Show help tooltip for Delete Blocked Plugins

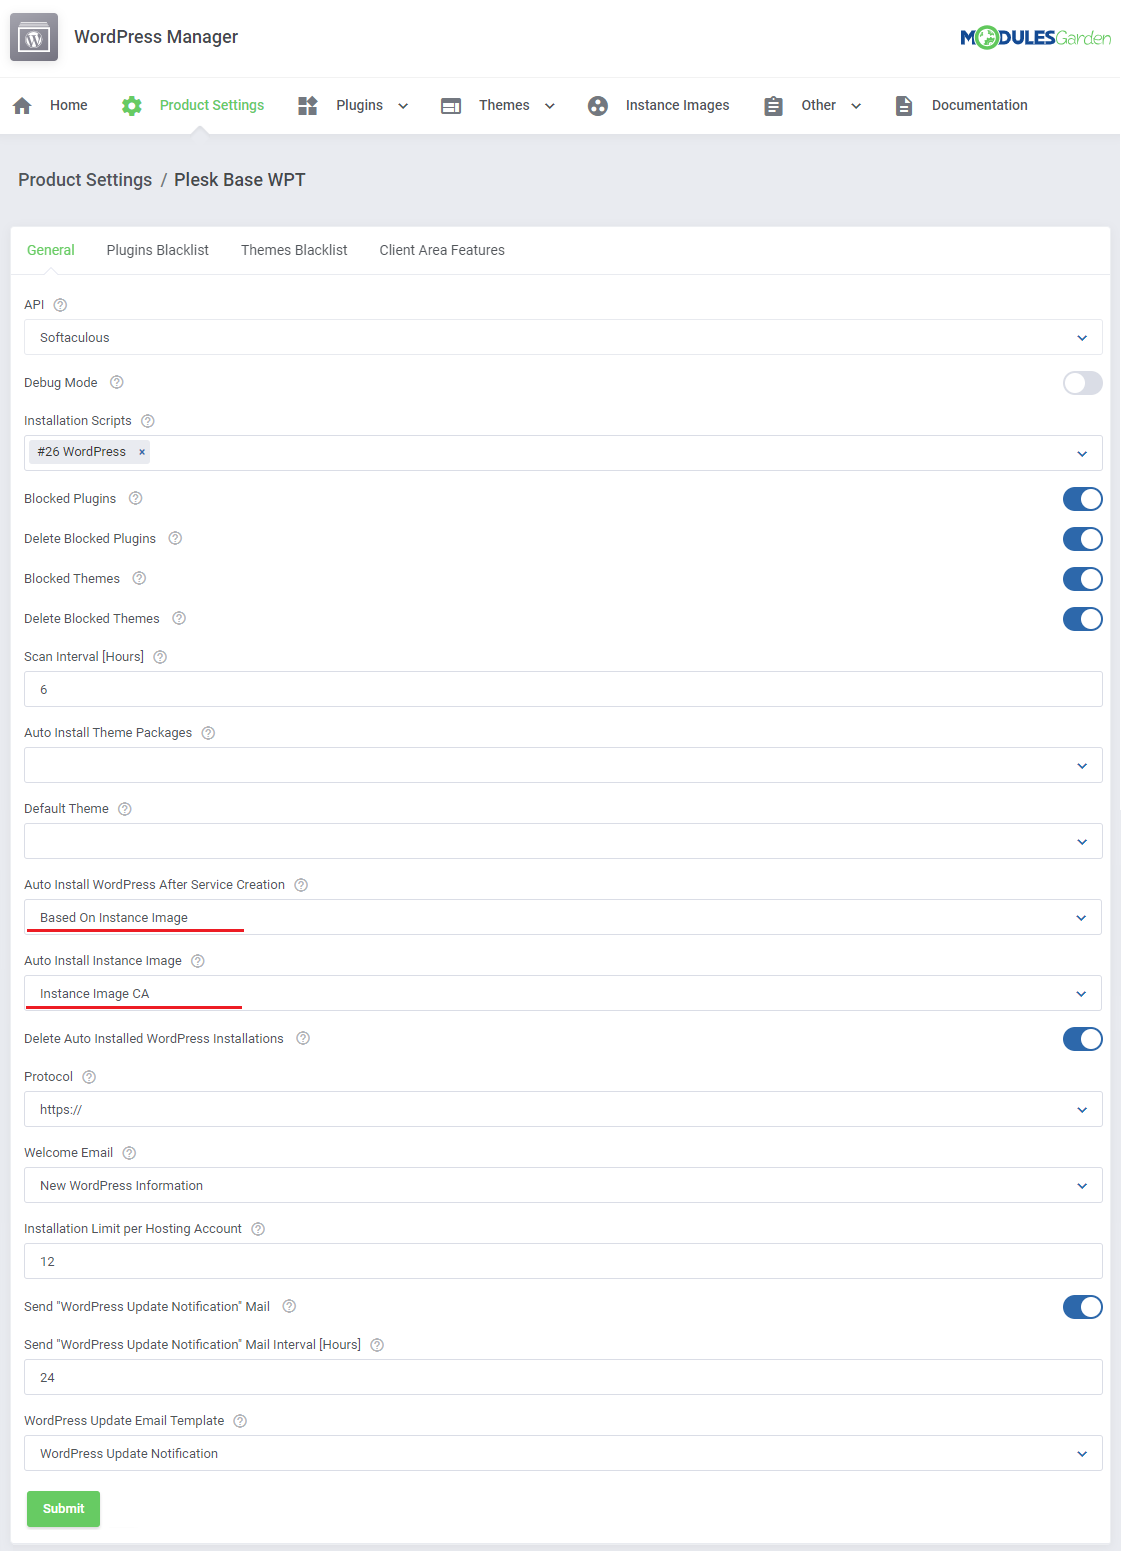(175, 538)
